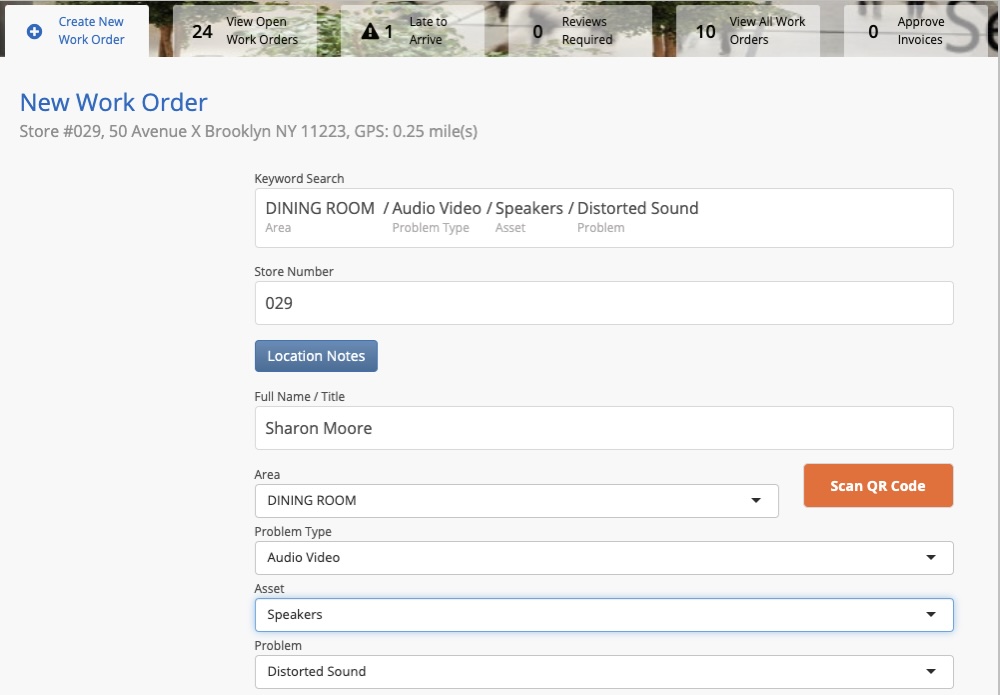Click the "0" badge next to Reviews Required

(537, 31)
